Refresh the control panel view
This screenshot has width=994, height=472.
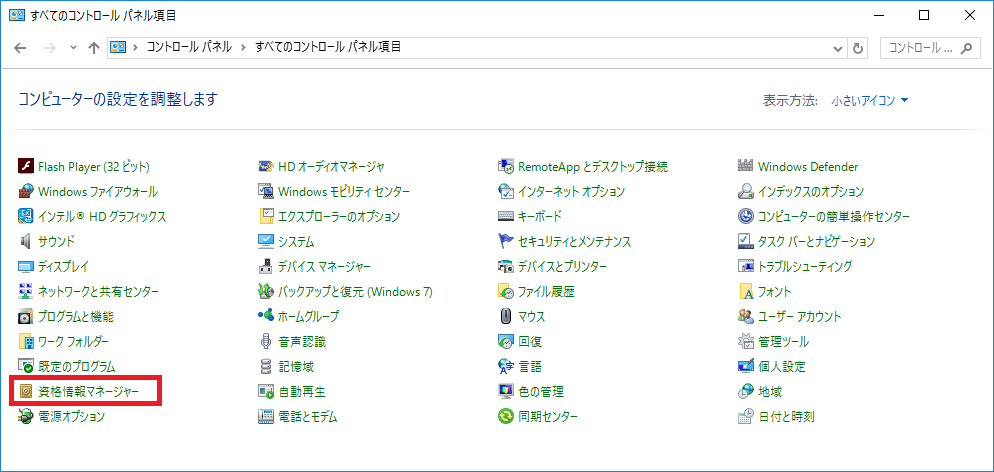(x=858, y=48)
